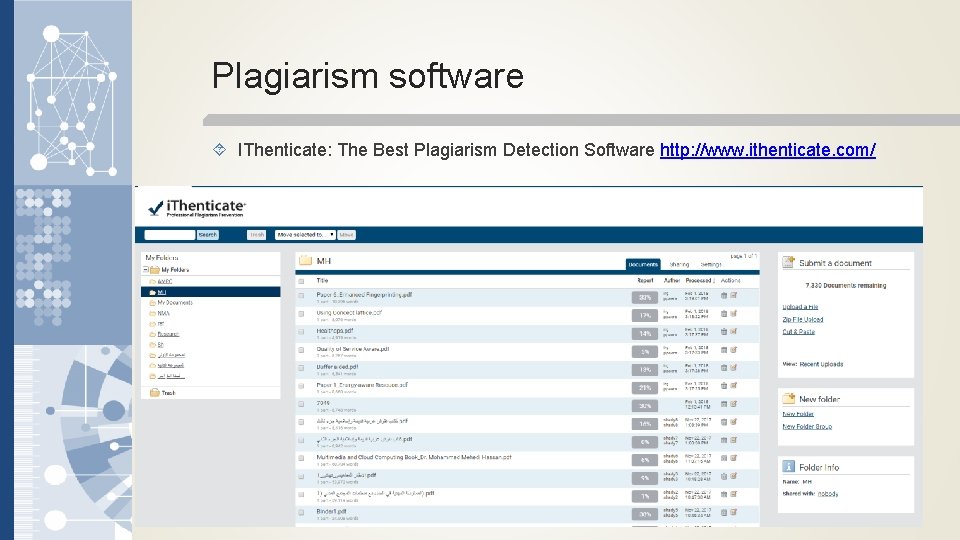The image size is (960, 540).
Task: Focus the search text field
Action: click(x=170, y=234)
